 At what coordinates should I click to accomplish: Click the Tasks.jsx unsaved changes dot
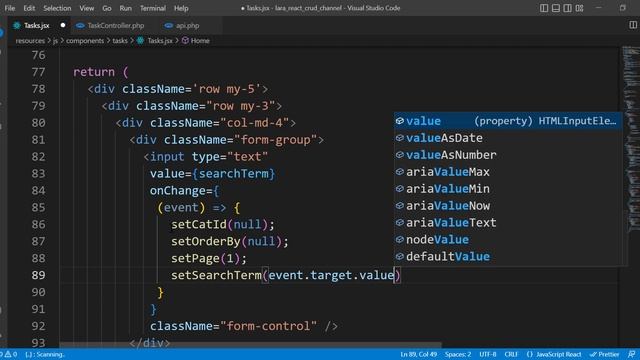click(x=63, y=25)
